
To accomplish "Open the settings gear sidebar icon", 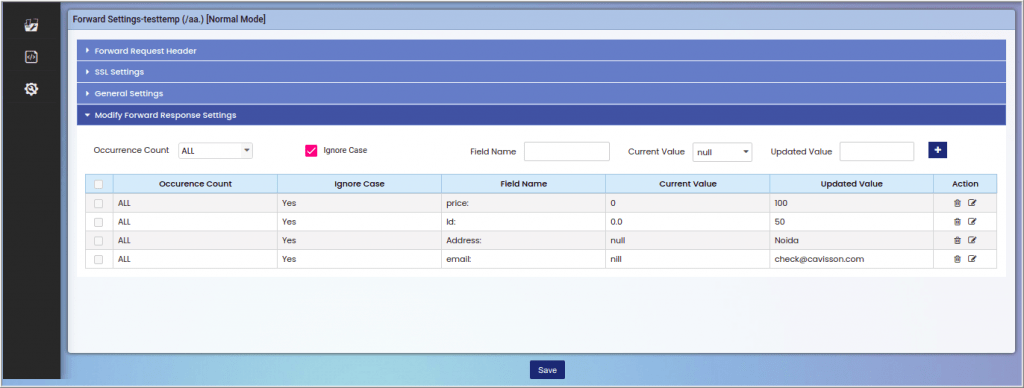I will coord(31,89).
